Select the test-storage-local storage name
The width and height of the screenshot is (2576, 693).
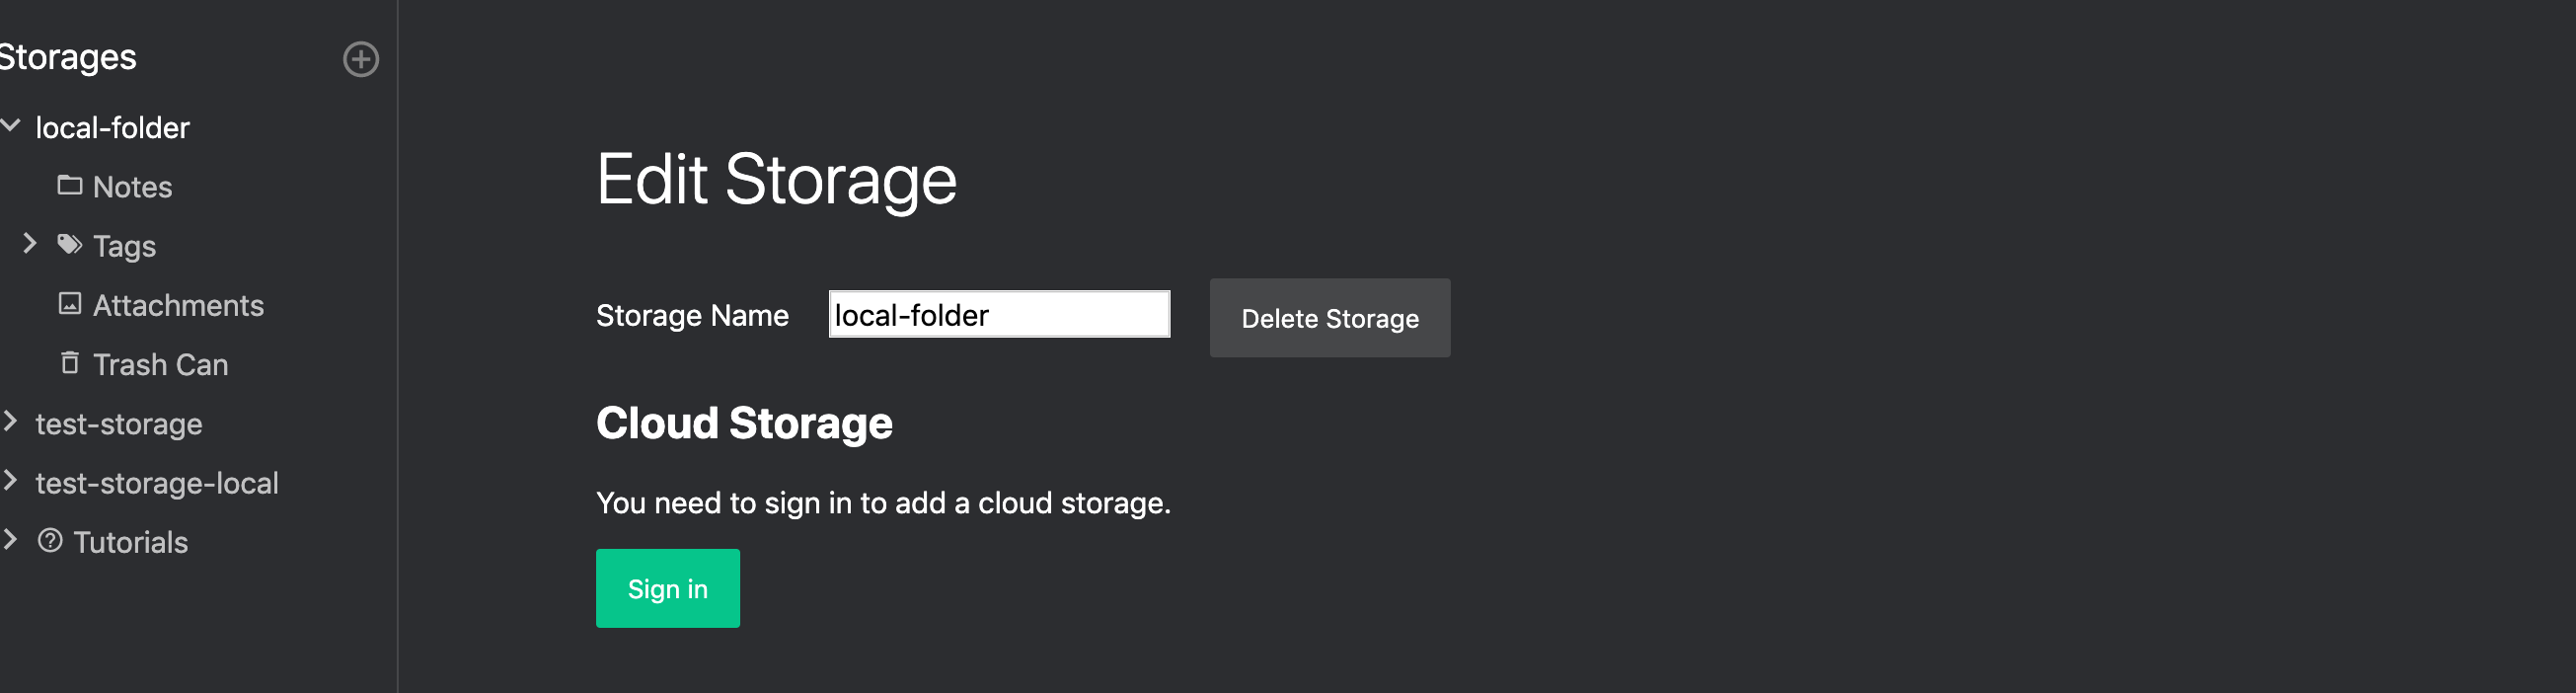pos(157,483)
